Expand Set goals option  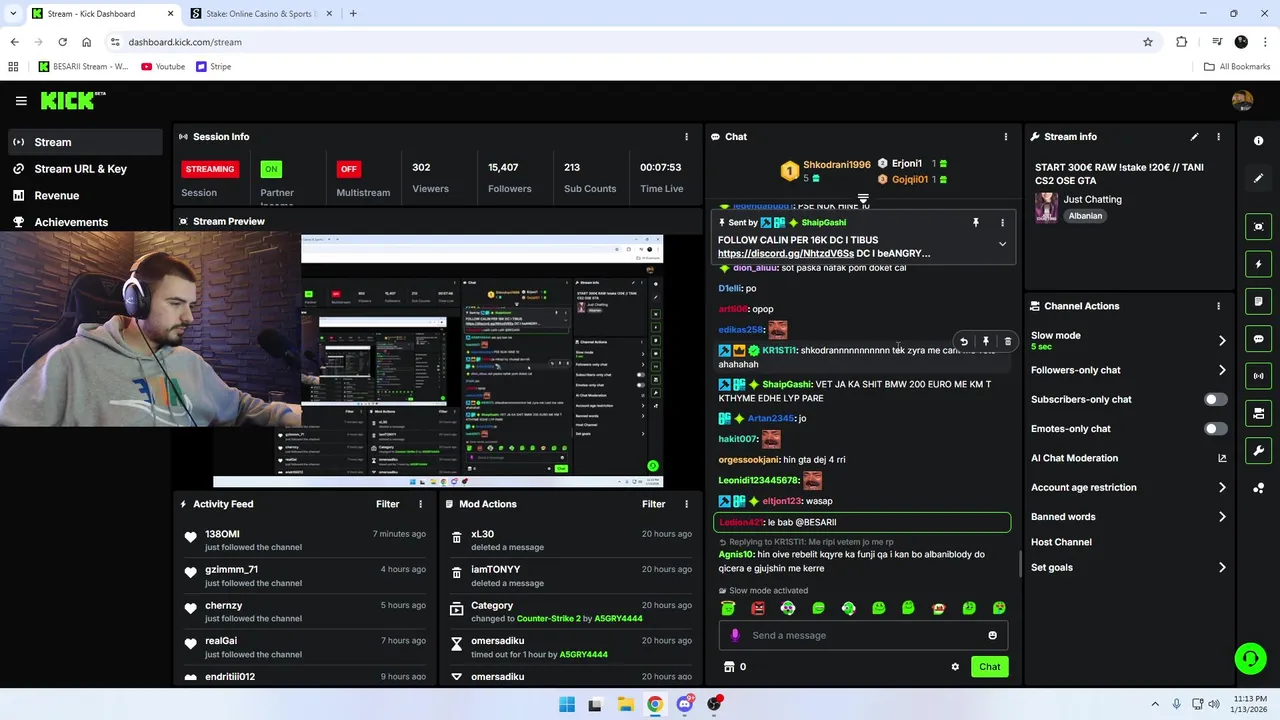[x=1222, y=568]
